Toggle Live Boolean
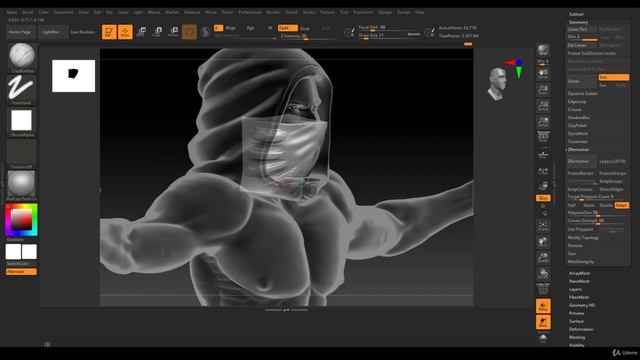 [x=82, y=32]
